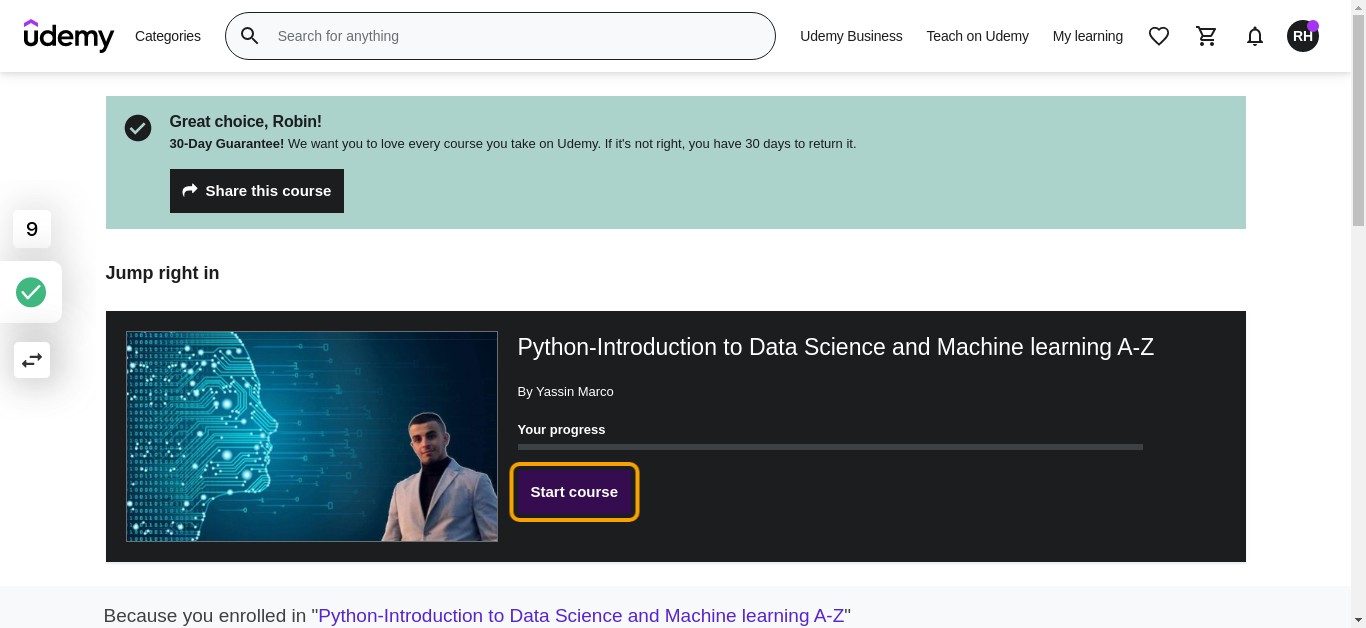The width and height of the screenshot is (1366, 628).
Task: Click the Great choice, Robin! heading
Action: [x=246, y=121]
